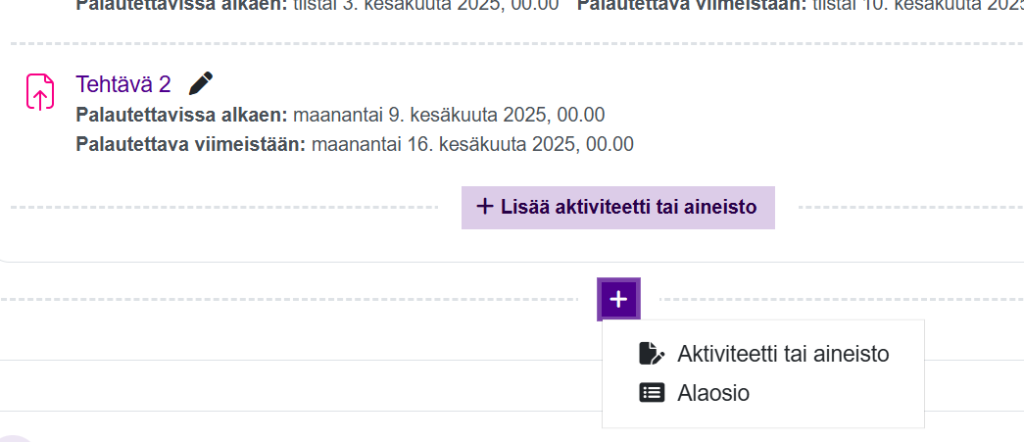
Task: Click the bold Palautettavissa alkaen label under Tehtävä 2
Action: click(181, 114)
